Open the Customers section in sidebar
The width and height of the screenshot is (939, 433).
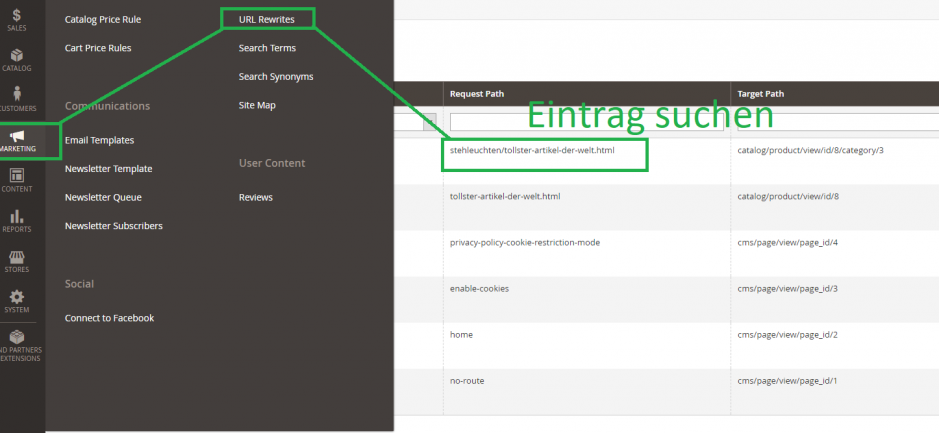17,100
